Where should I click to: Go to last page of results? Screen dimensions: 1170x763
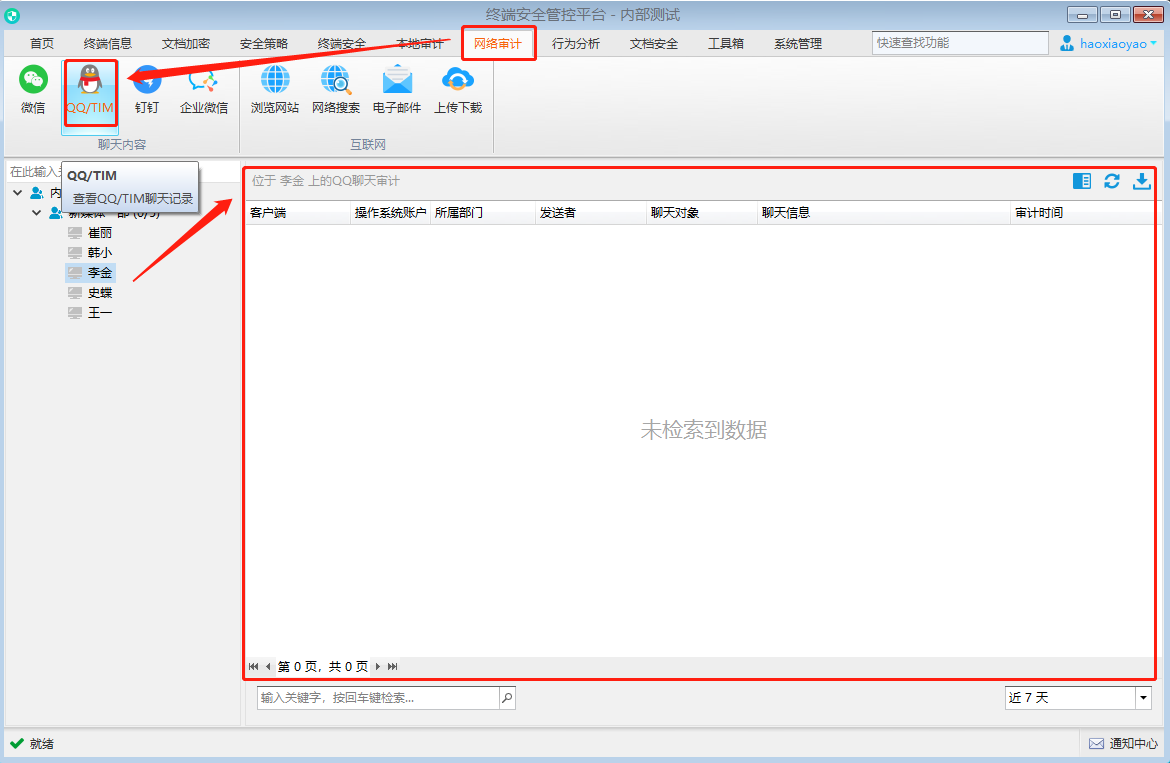click(392, 667)
